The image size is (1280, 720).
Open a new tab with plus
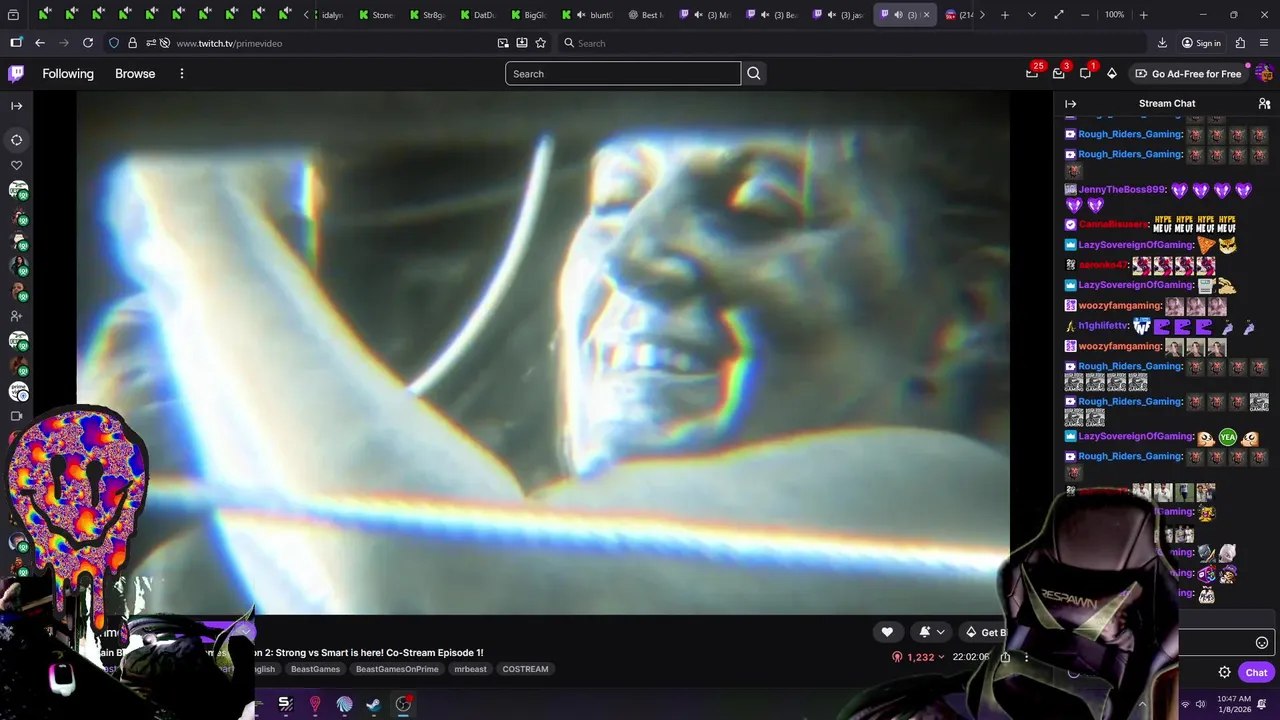tap(1005, 15)
